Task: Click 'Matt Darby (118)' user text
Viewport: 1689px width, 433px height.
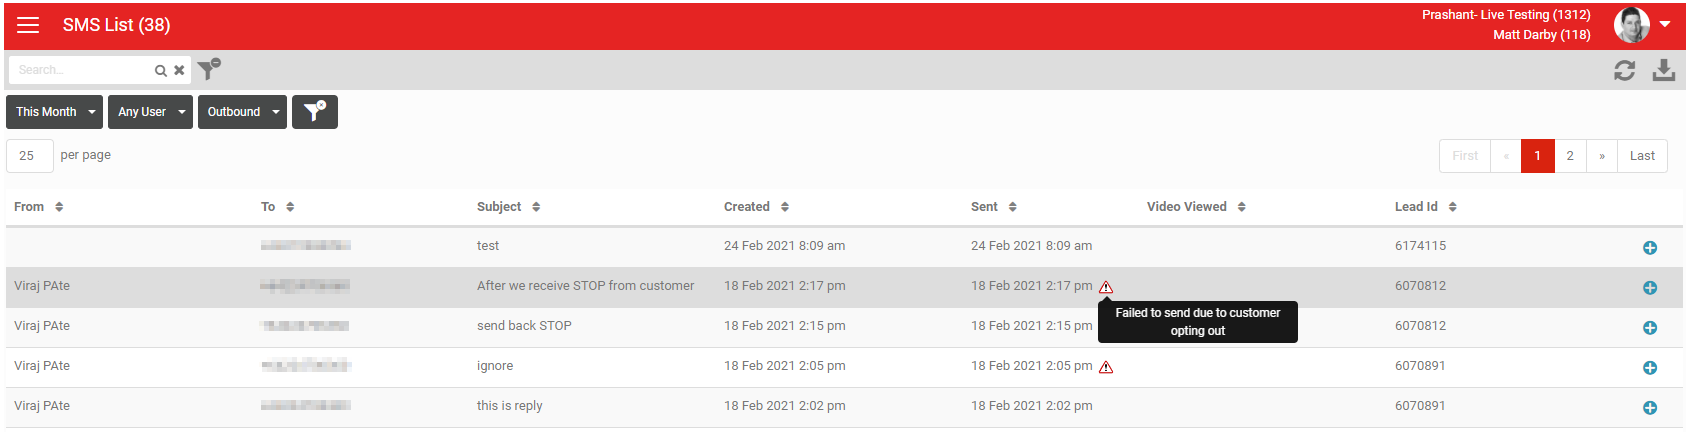Action: [x=1542, y=35]
